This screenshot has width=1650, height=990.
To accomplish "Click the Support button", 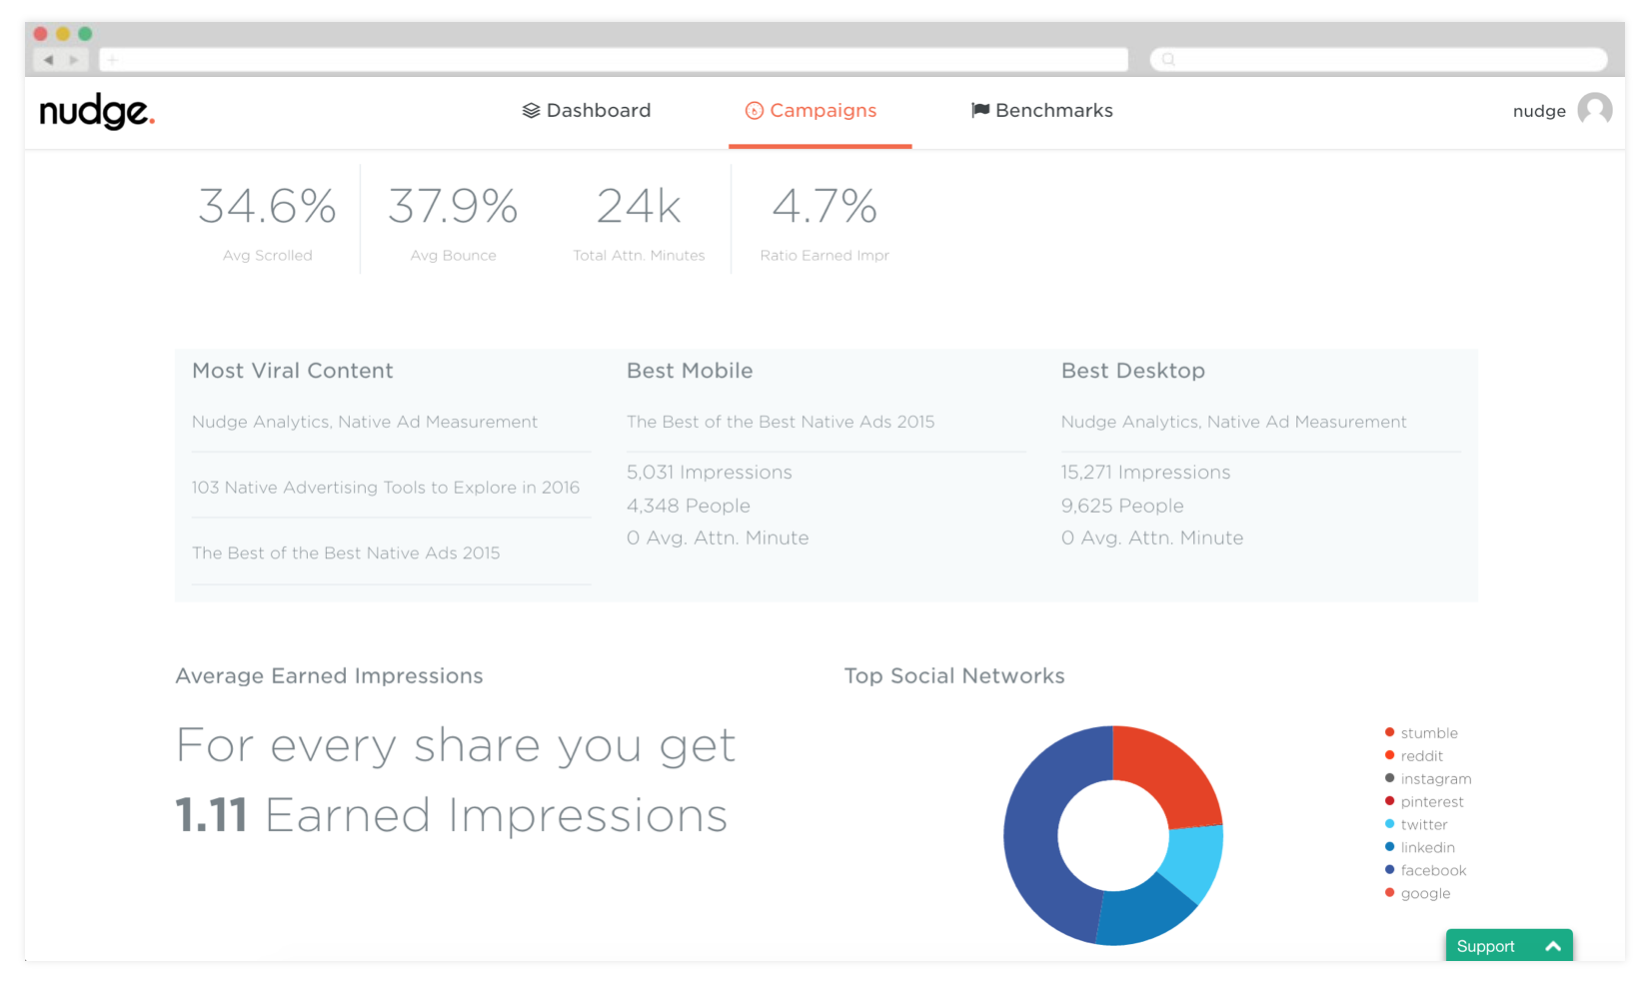I will (1486, 946).
